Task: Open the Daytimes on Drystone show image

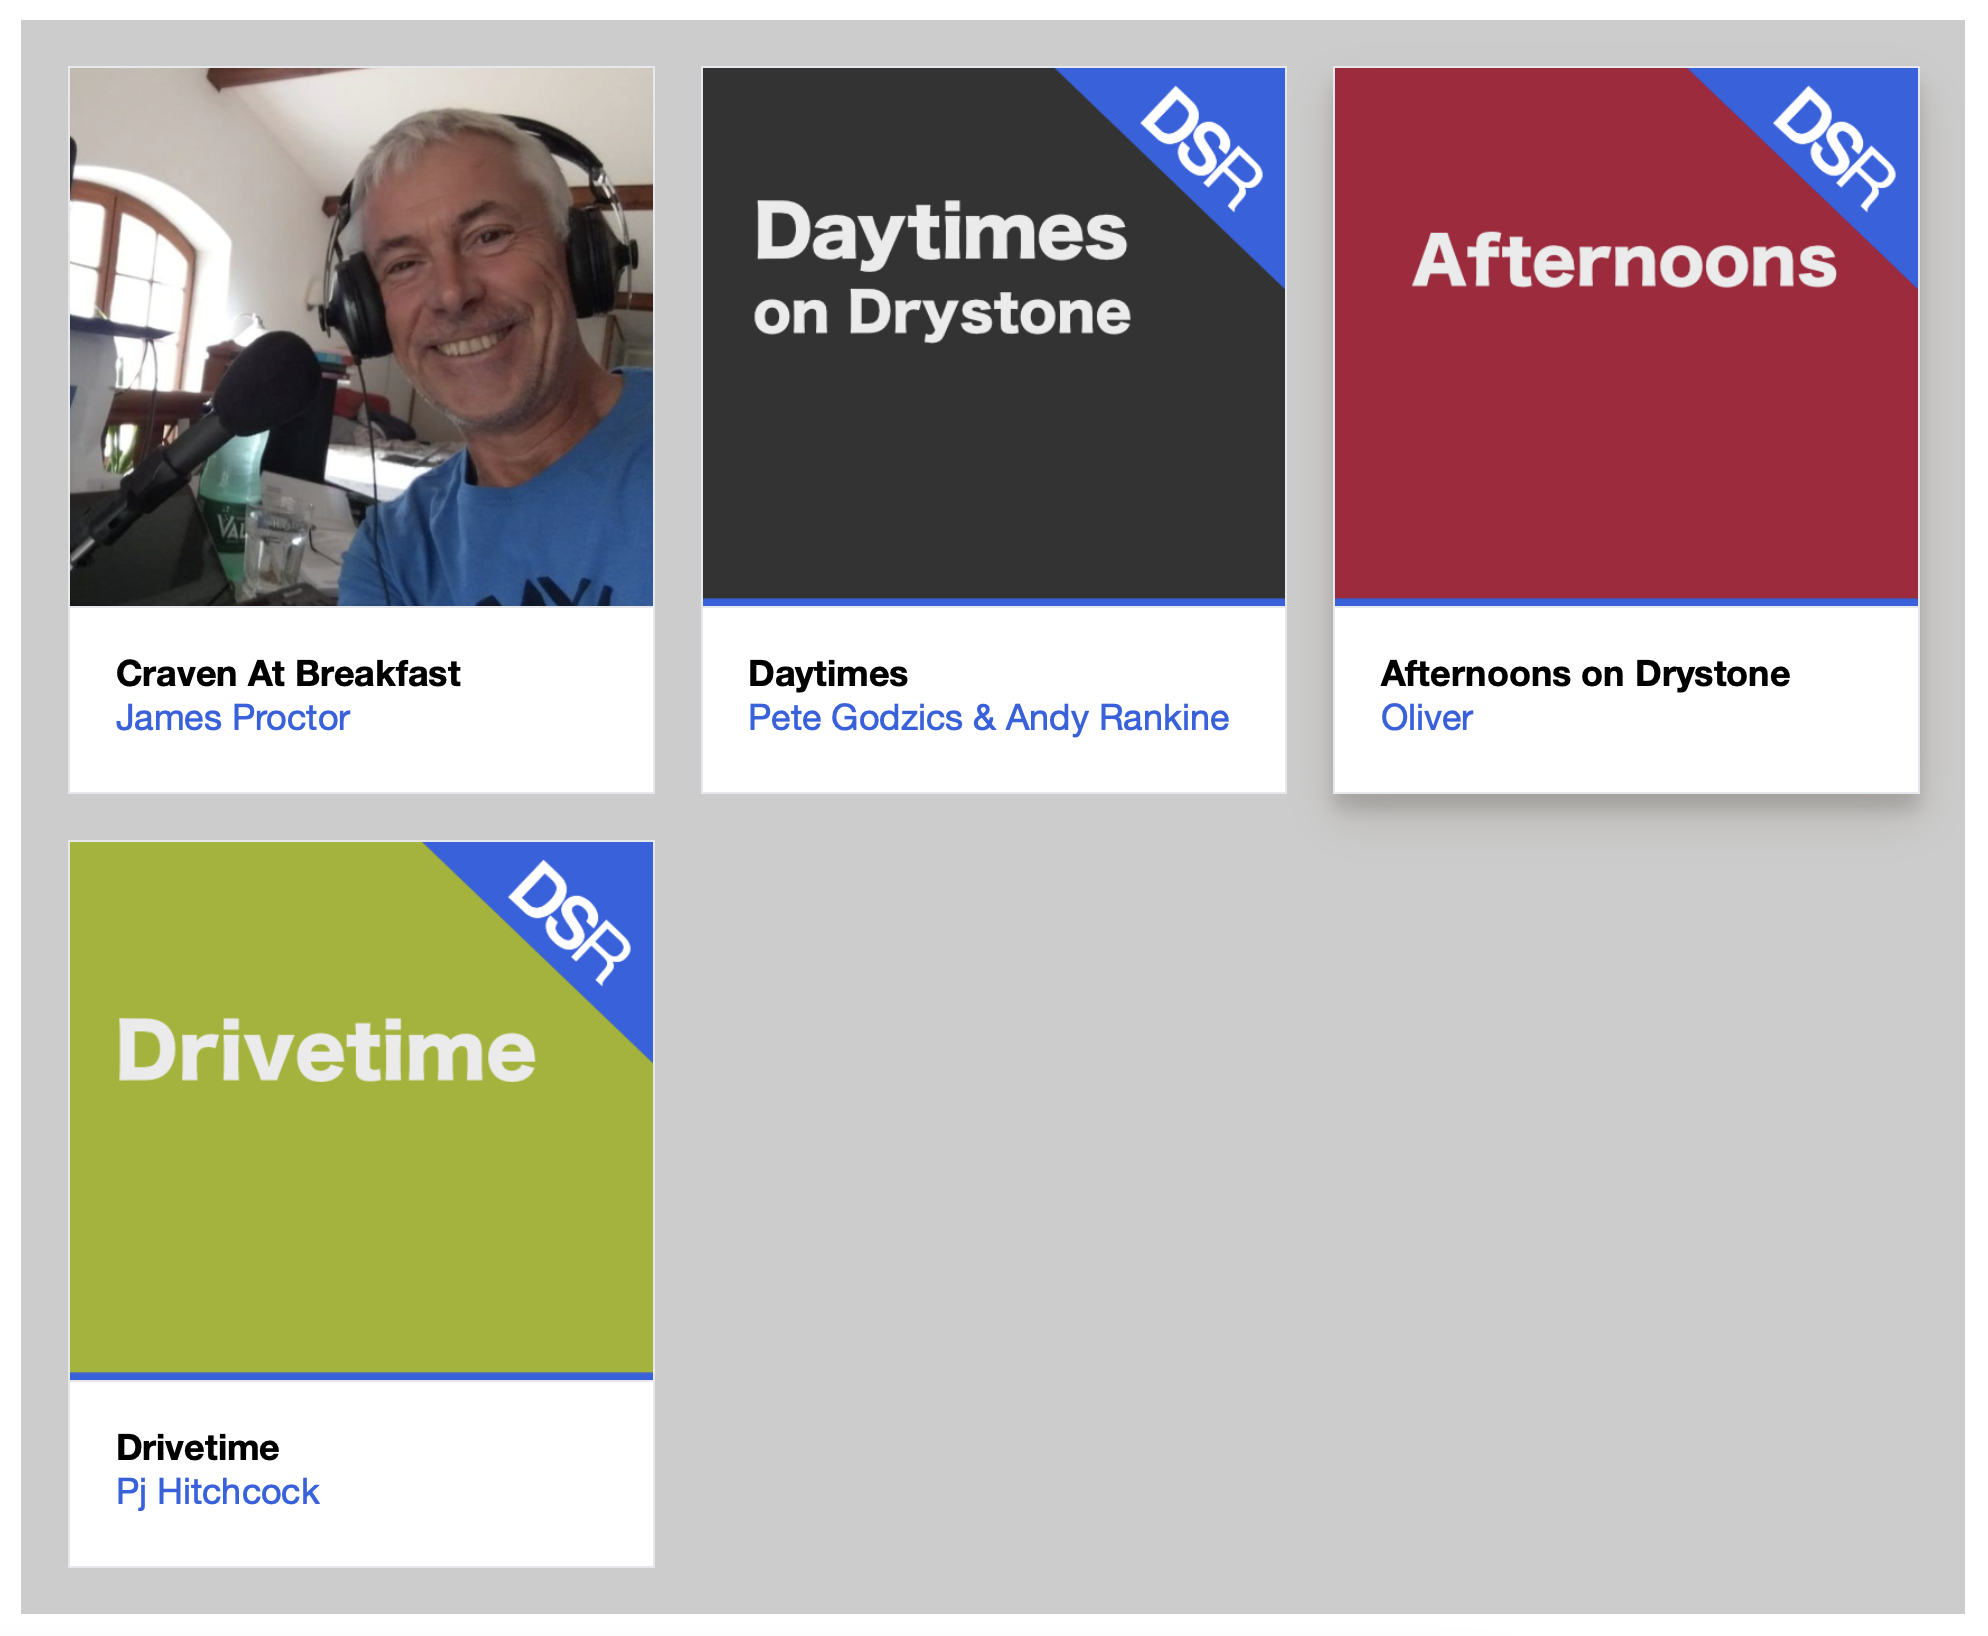Action: click(x=993, y=336)
